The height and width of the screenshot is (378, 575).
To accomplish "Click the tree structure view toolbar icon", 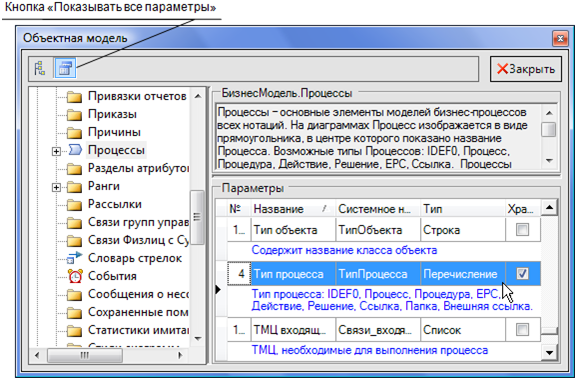I will (x=40, y=68).
